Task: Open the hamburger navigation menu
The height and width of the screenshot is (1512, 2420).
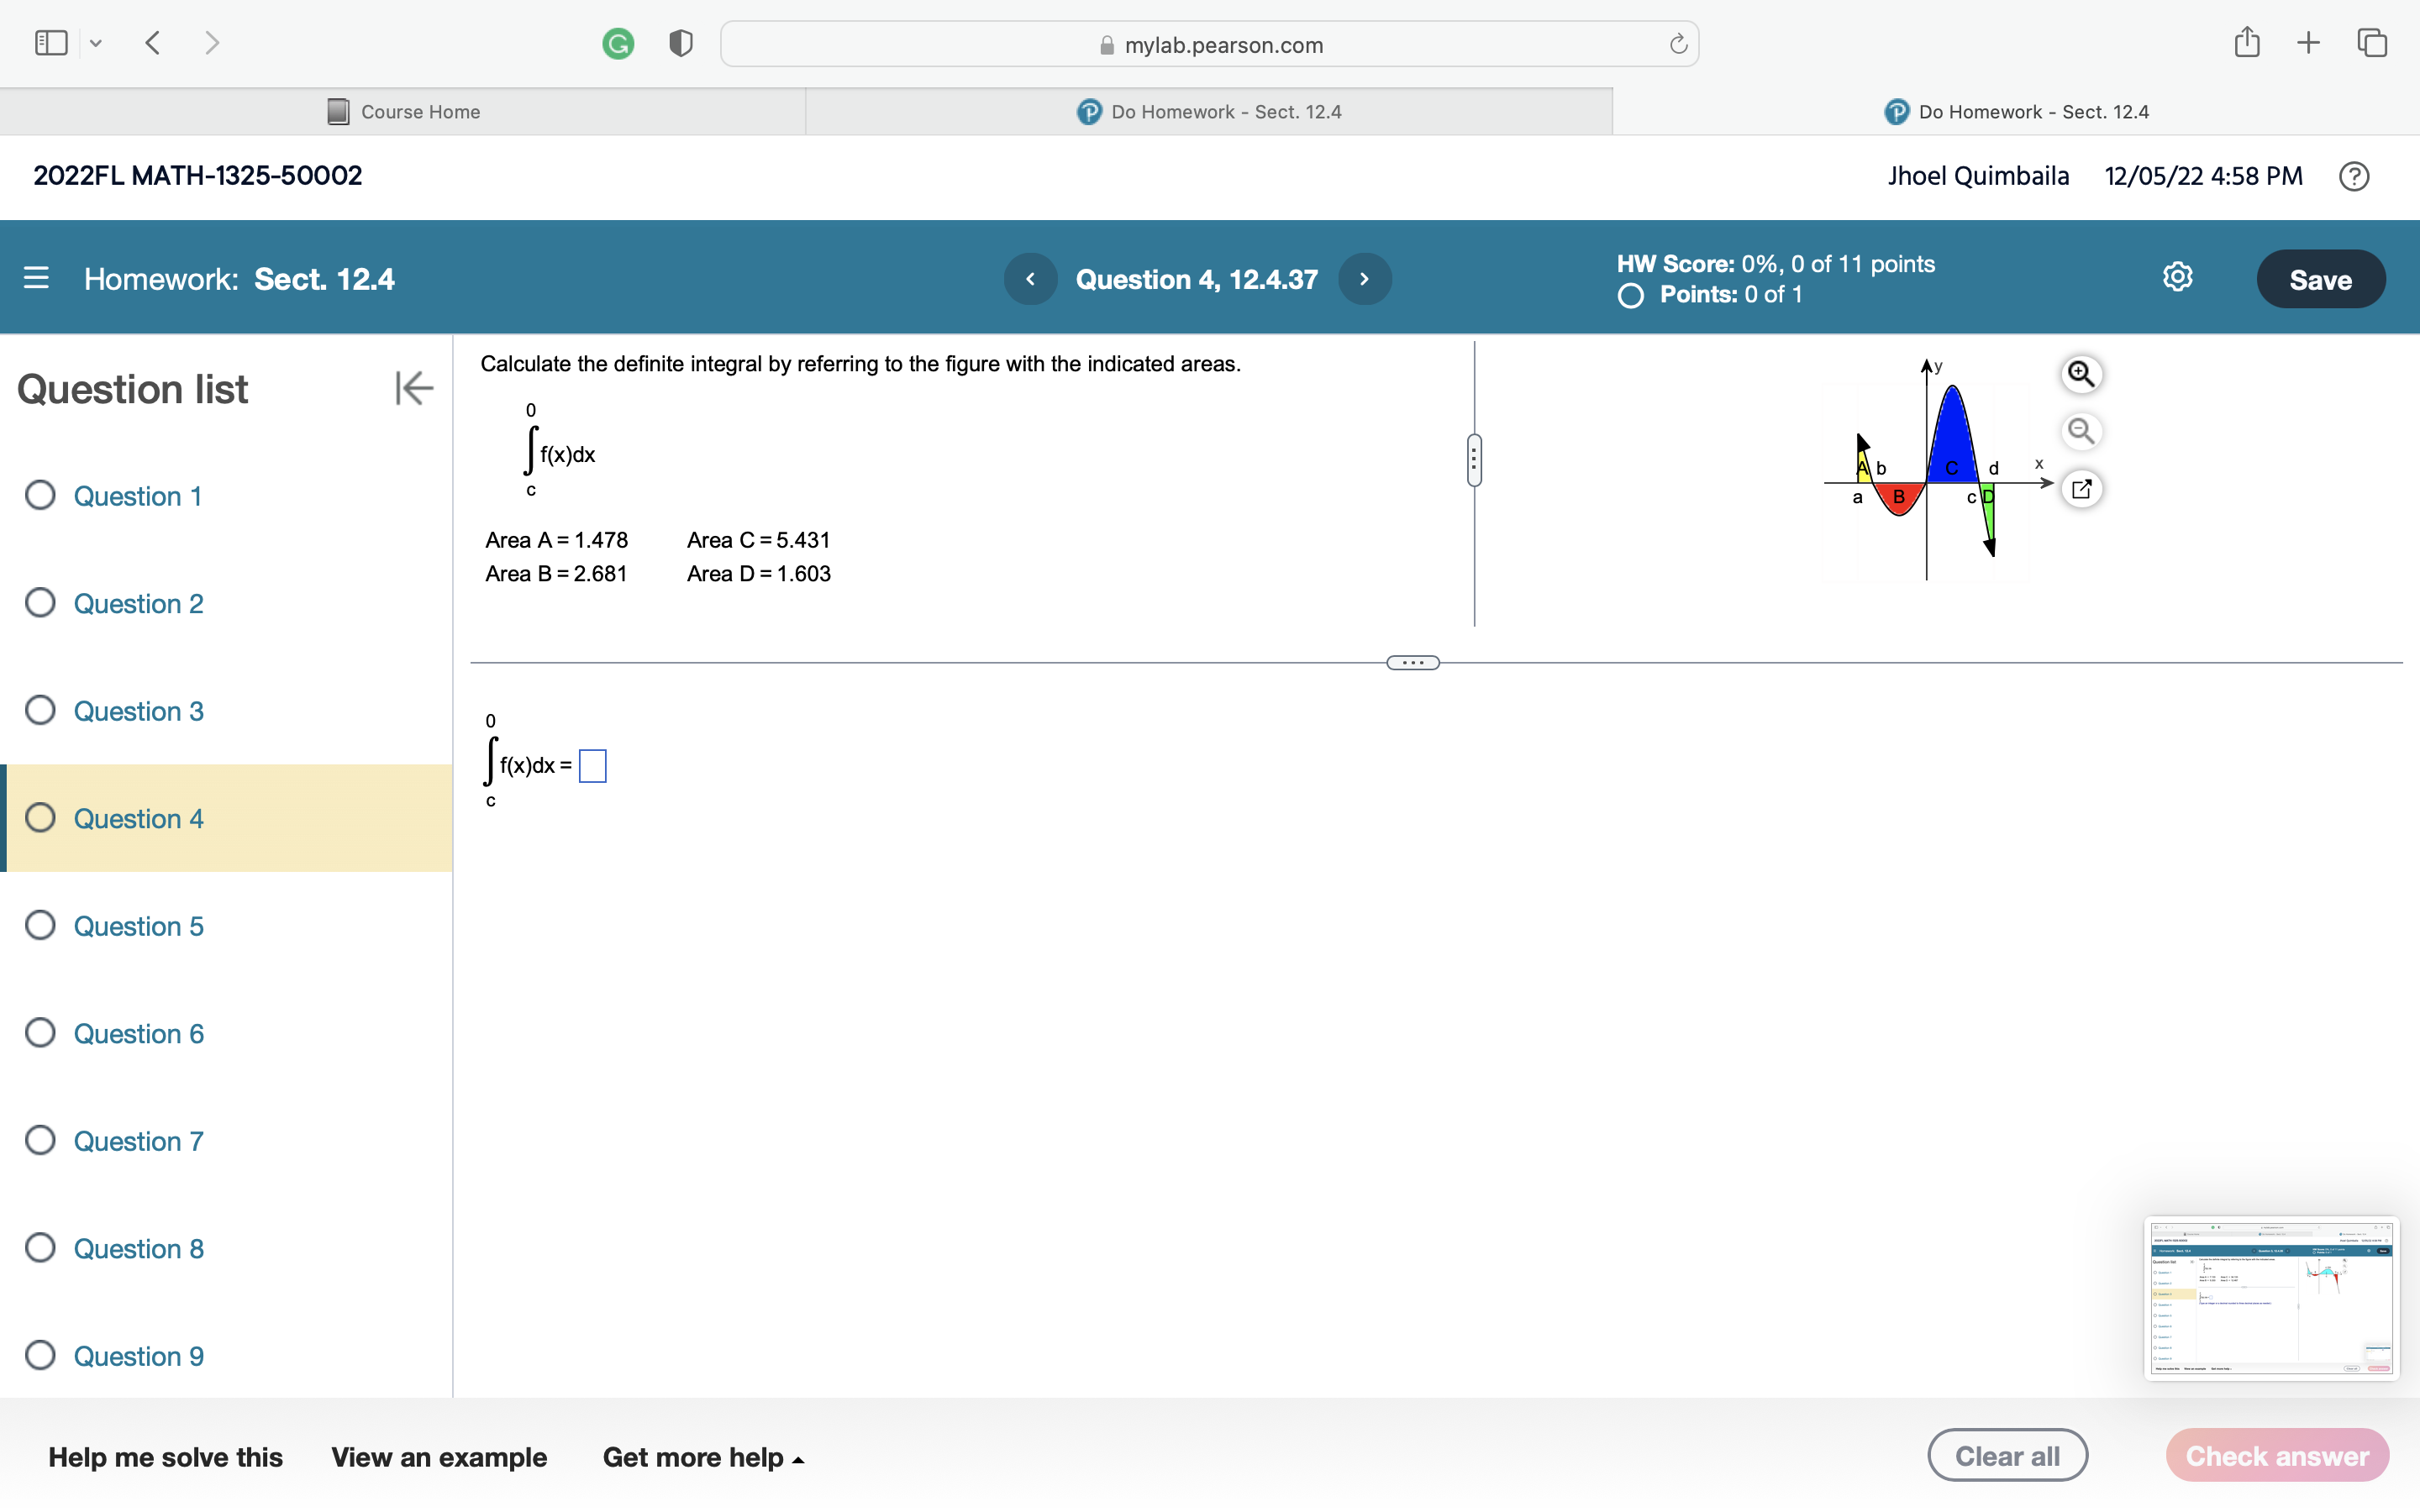Action: click(x=36, y=278)
